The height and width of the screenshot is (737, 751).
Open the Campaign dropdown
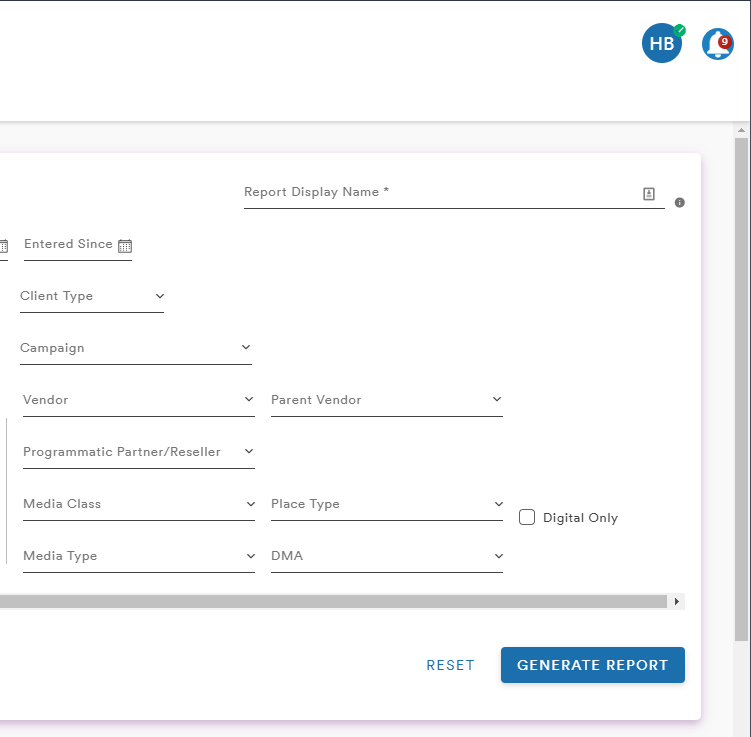[136, 348]
